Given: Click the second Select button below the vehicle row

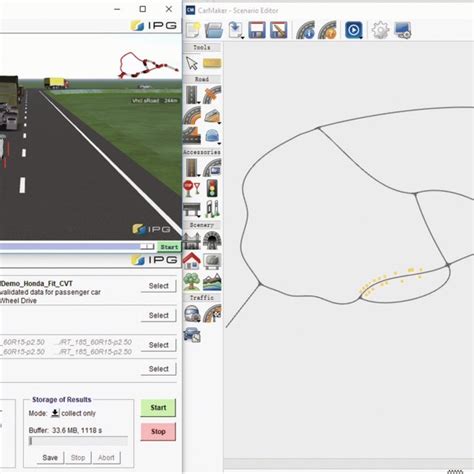Looking at the screenshot, I should point(159,315).
